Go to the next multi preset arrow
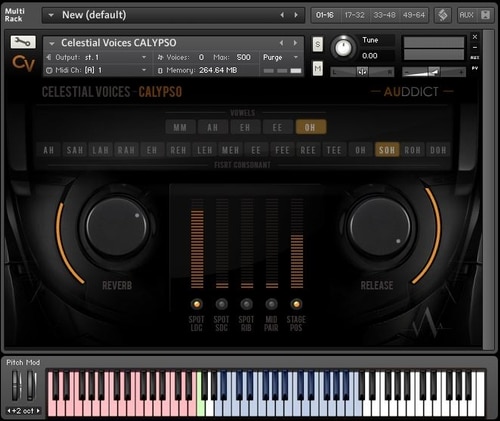Screen dimensions: 500x421 [296, 15]
